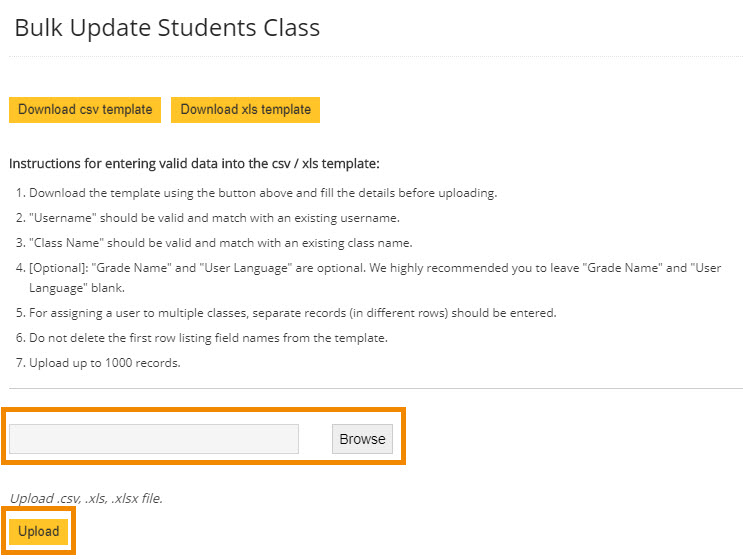743x559 pixels.
Task: Click the dotted line under the page title
Action: tap(375, 56)
